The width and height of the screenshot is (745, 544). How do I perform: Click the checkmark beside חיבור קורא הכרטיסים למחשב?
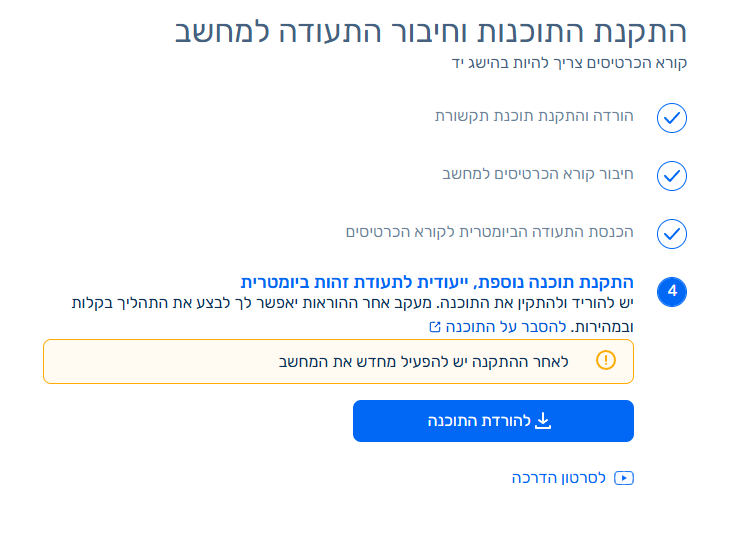pos(671,176)
